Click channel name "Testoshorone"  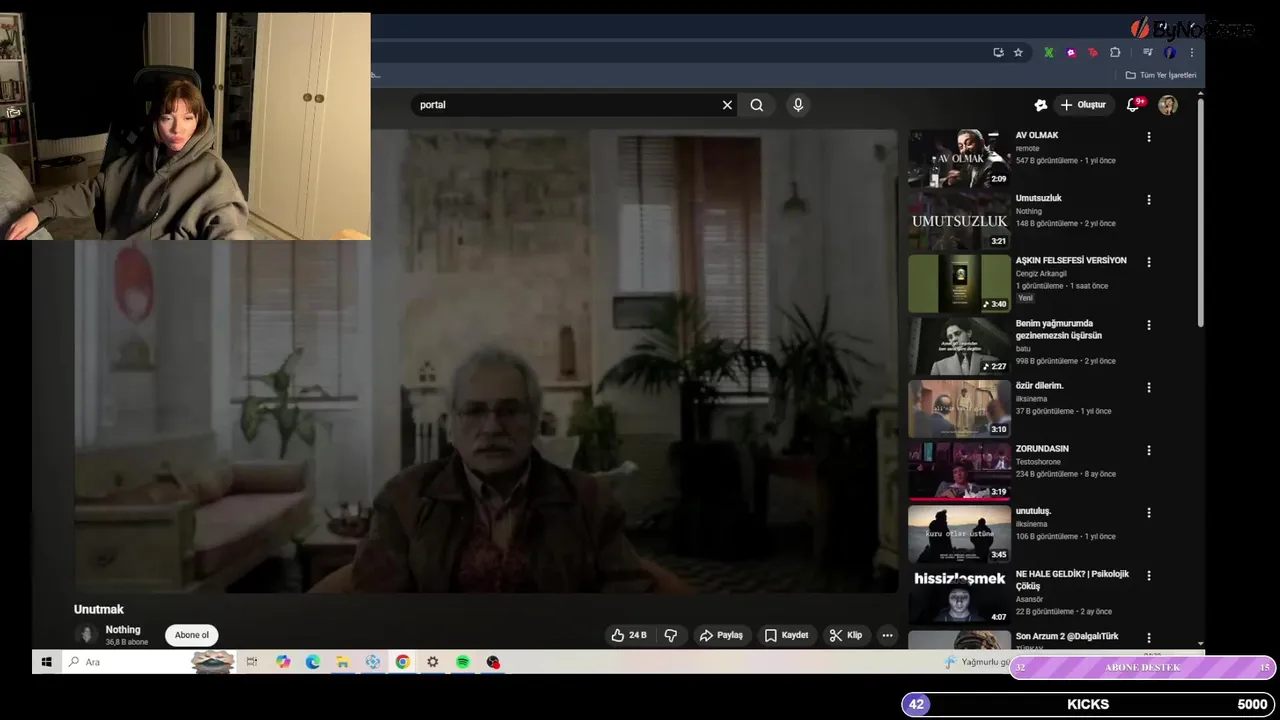point(1038,462)
